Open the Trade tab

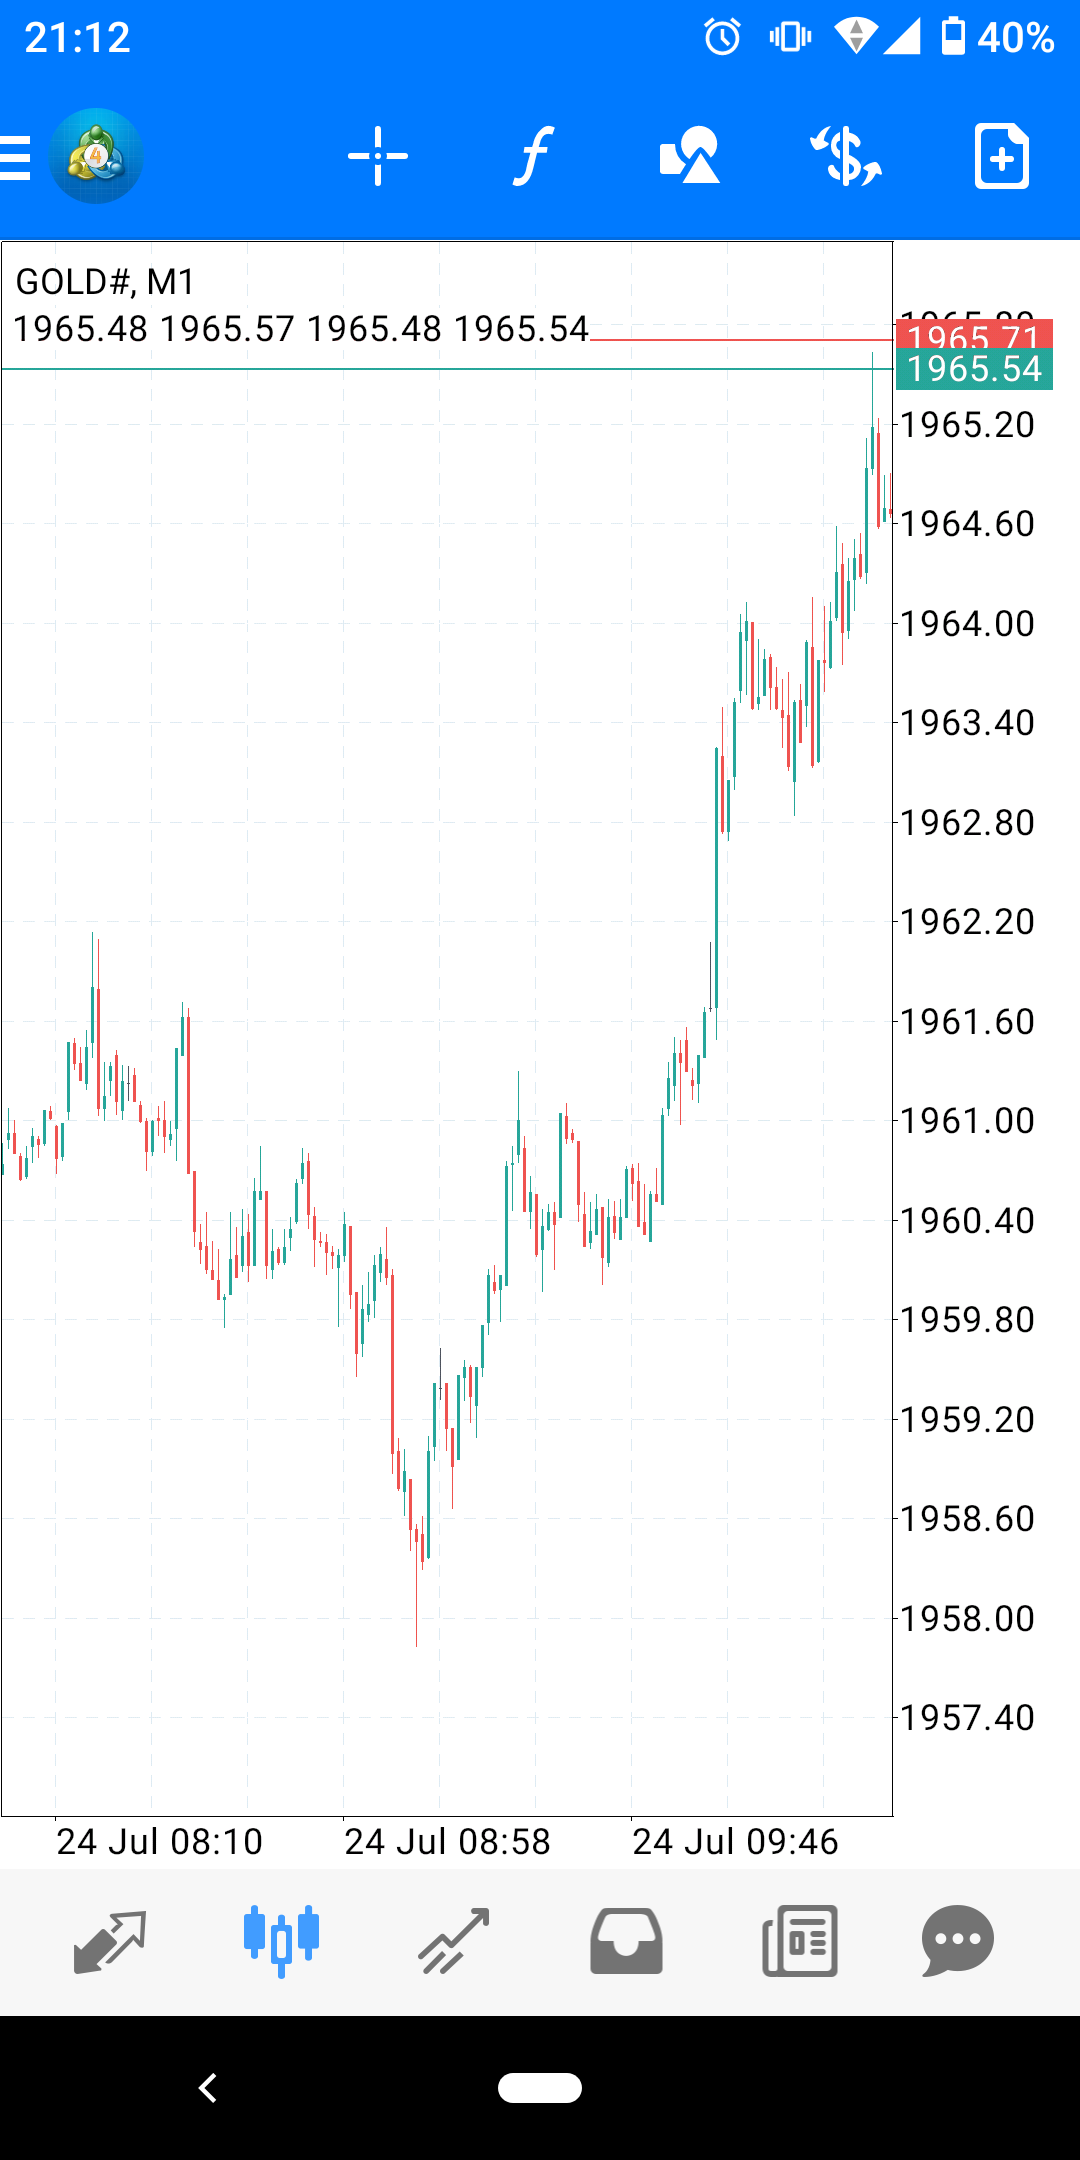click(454, 1941)
